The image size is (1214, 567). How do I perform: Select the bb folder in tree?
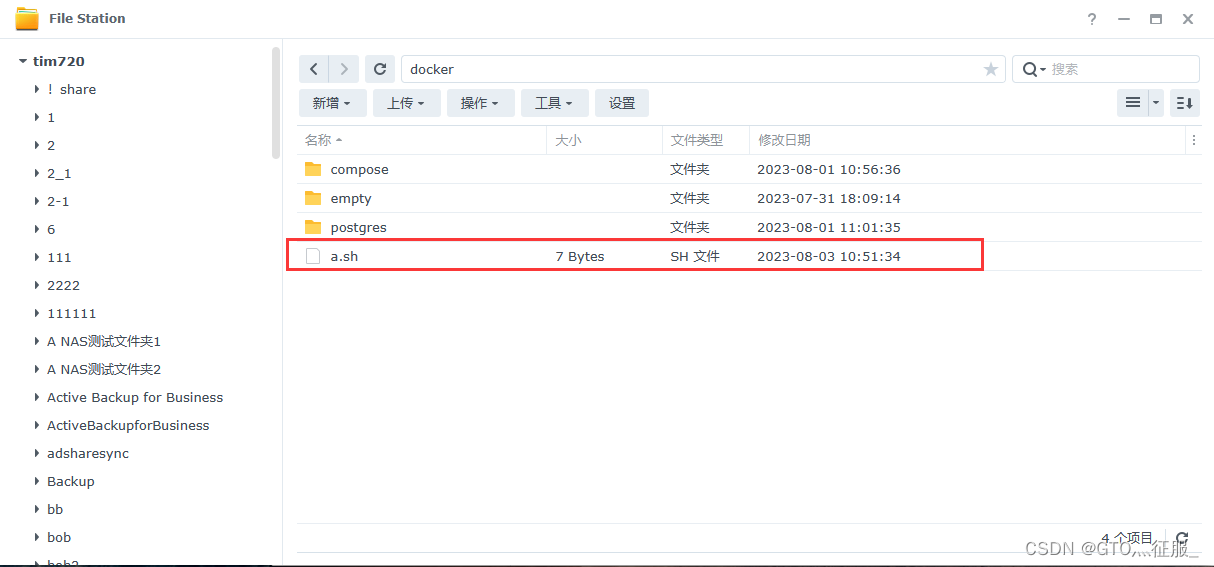pos(55,509)
